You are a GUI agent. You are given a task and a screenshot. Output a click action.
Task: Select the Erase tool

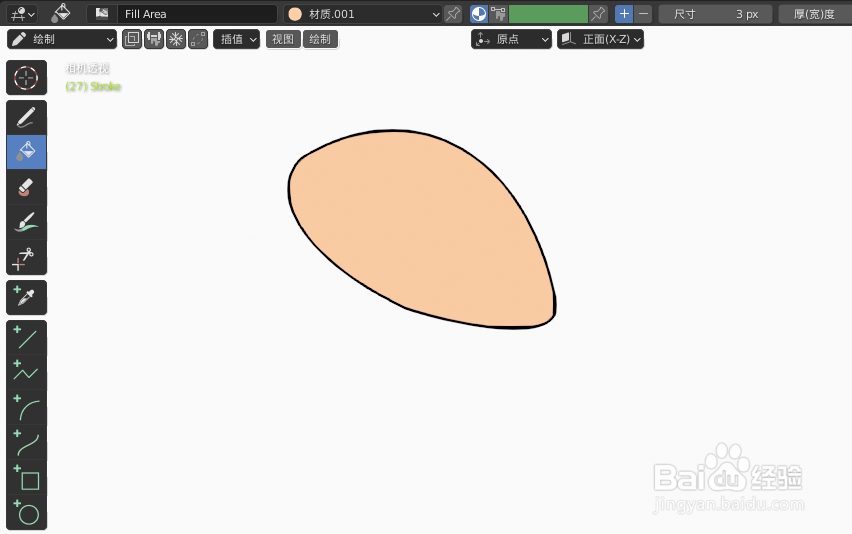tap(26, 187)
